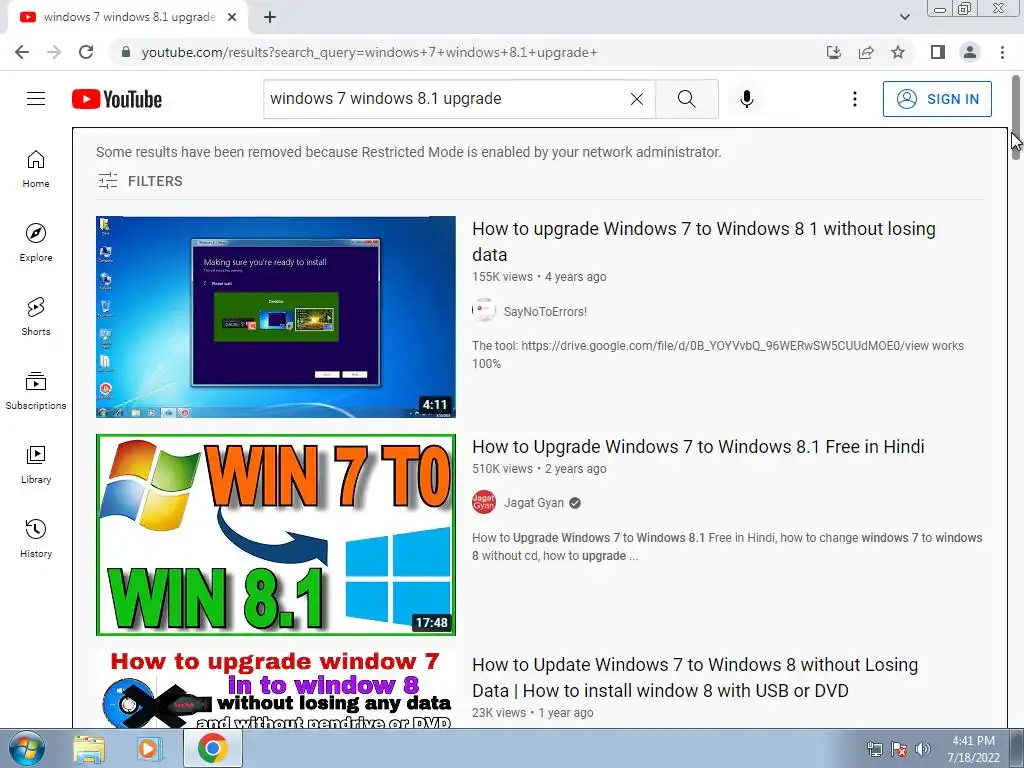Screen dimensions: 1024x768
Task: Click the address bar URL
Action: click(x=370, y=52)
